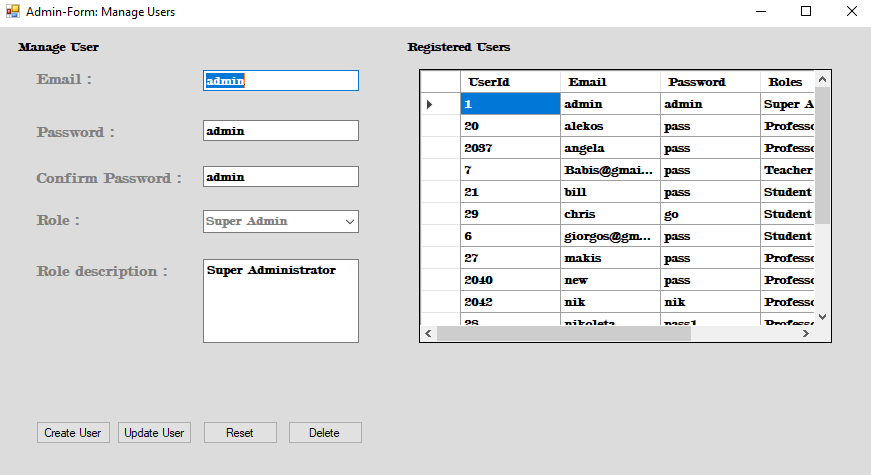Open the Role combo box
The height and width of the screenshot is (475, 871).
click(x=281, y=221)
